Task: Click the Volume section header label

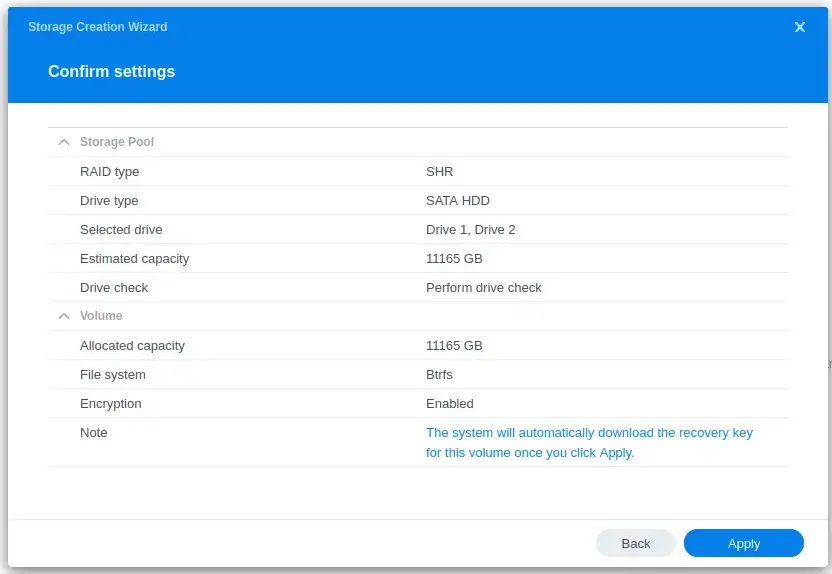Action: [101, 316]
